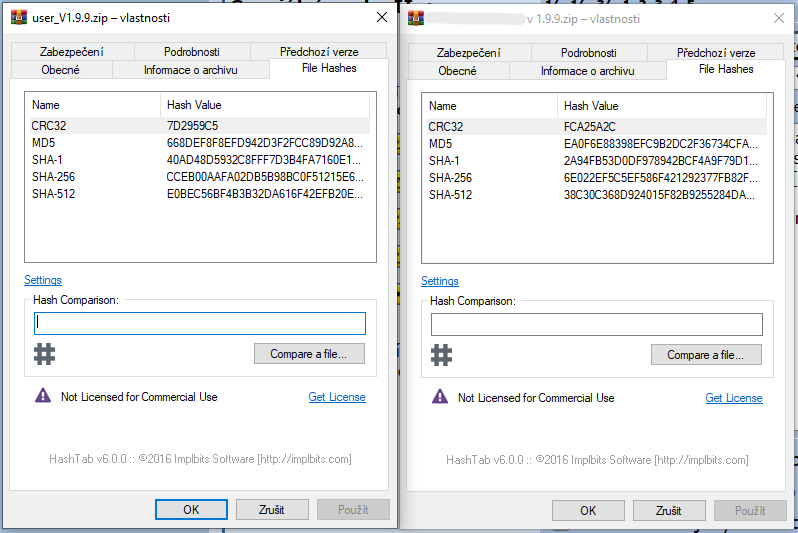Click the hash symbol icon in right dialog
Image resolution: width=798 pixels, height=533 pixels.
440,354
